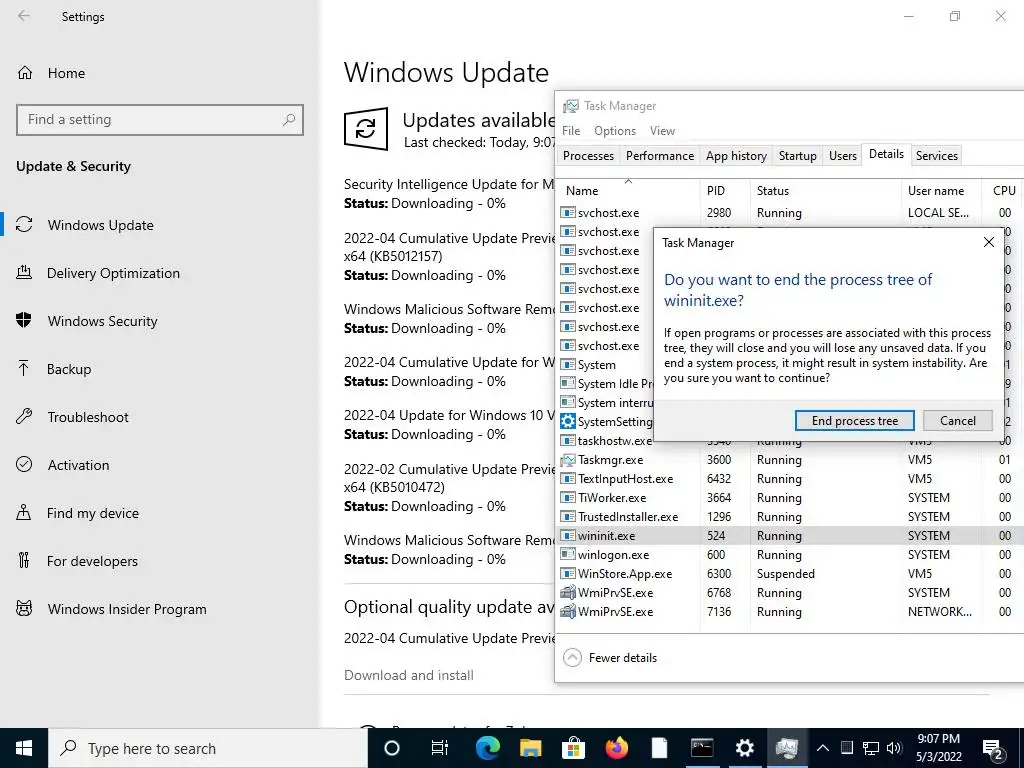This screenshot has width=1024, height=768.
Task: Open the volume control in system tray
Action: (x=894, y=748)
